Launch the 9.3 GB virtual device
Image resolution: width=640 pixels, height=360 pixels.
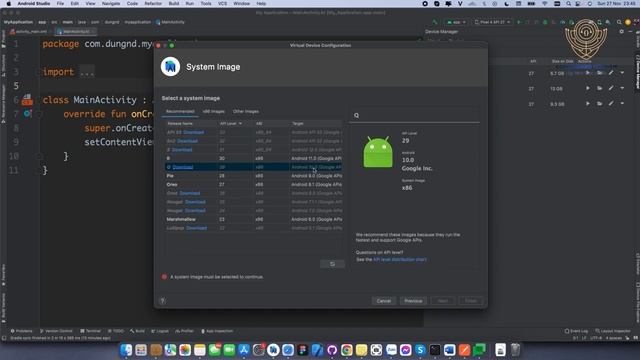click(588, 104)
